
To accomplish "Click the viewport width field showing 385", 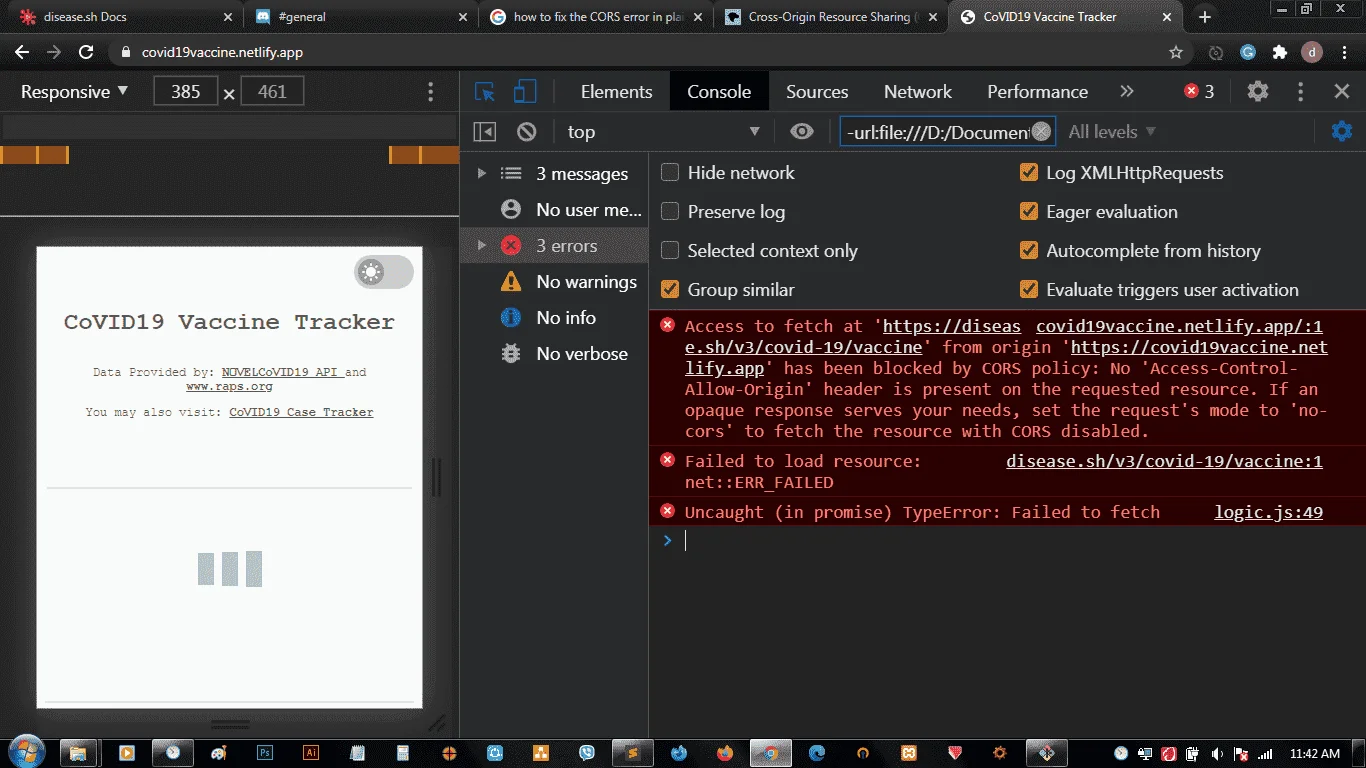I will pyautogui.click(x=186, y=92).
